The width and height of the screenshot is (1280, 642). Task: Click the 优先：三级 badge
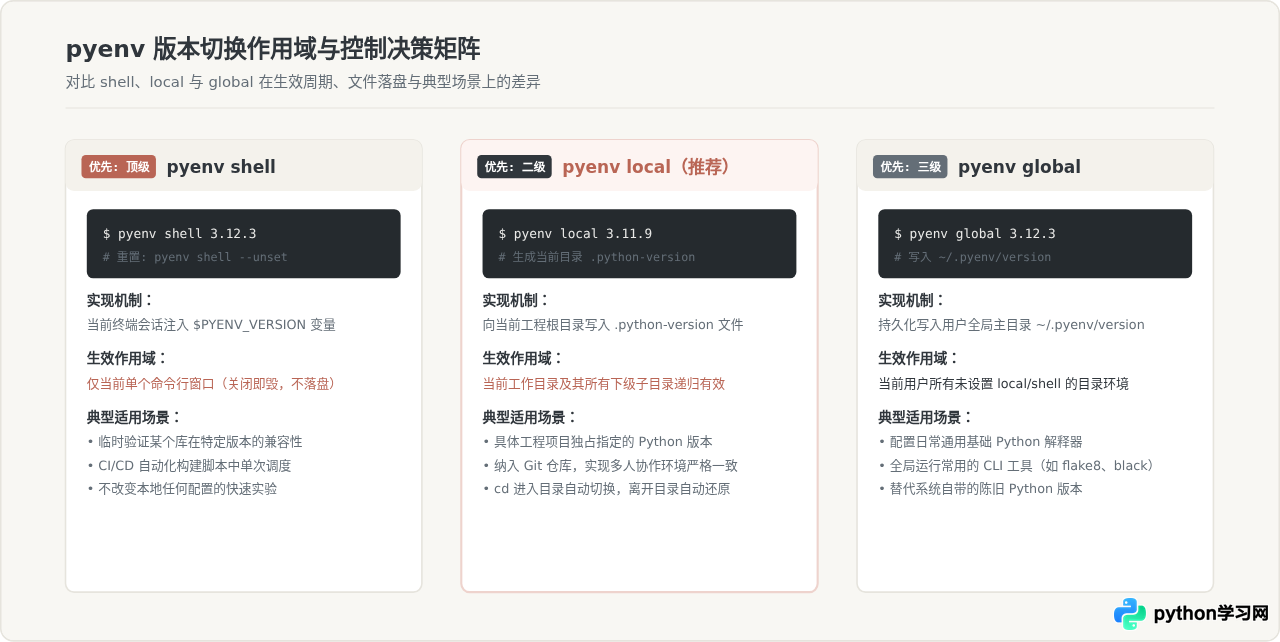(x=910, y=167)
